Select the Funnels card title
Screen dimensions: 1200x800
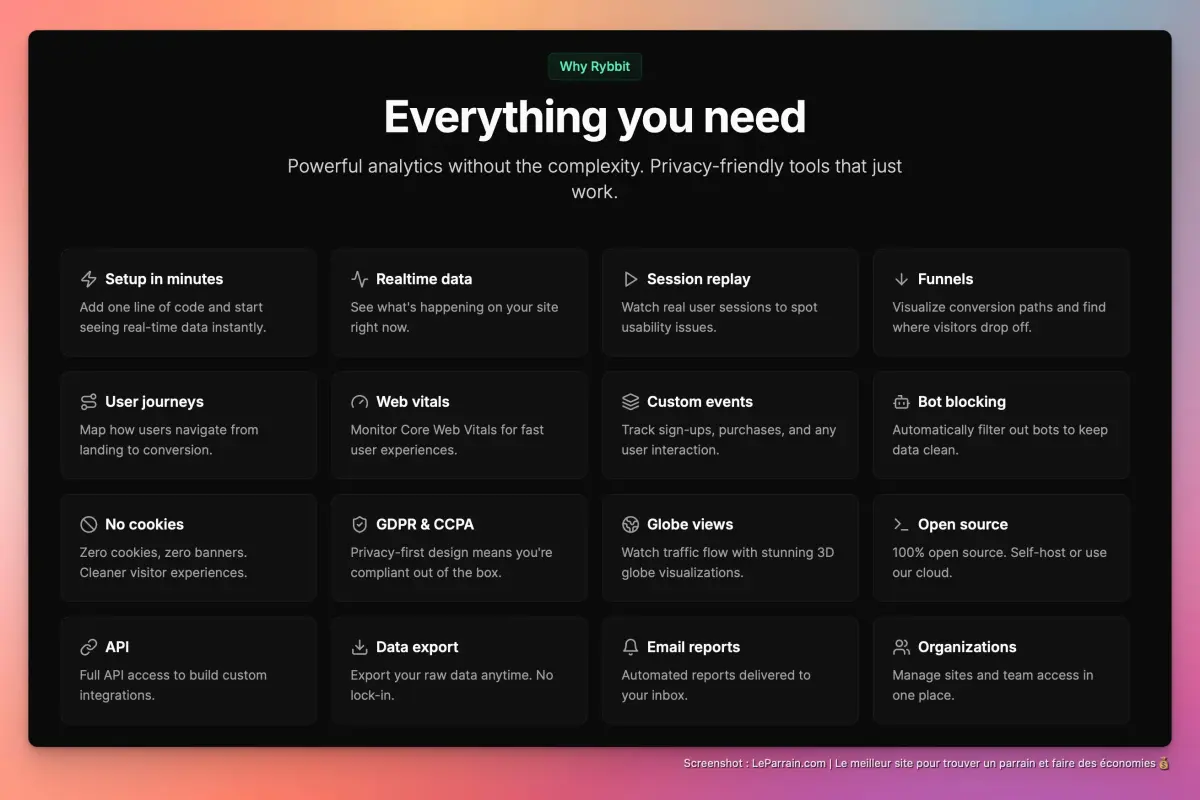945,279
